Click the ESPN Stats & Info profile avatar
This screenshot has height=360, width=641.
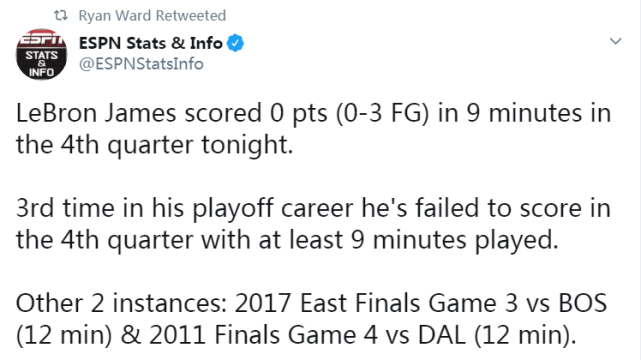(x=41, y=54)
